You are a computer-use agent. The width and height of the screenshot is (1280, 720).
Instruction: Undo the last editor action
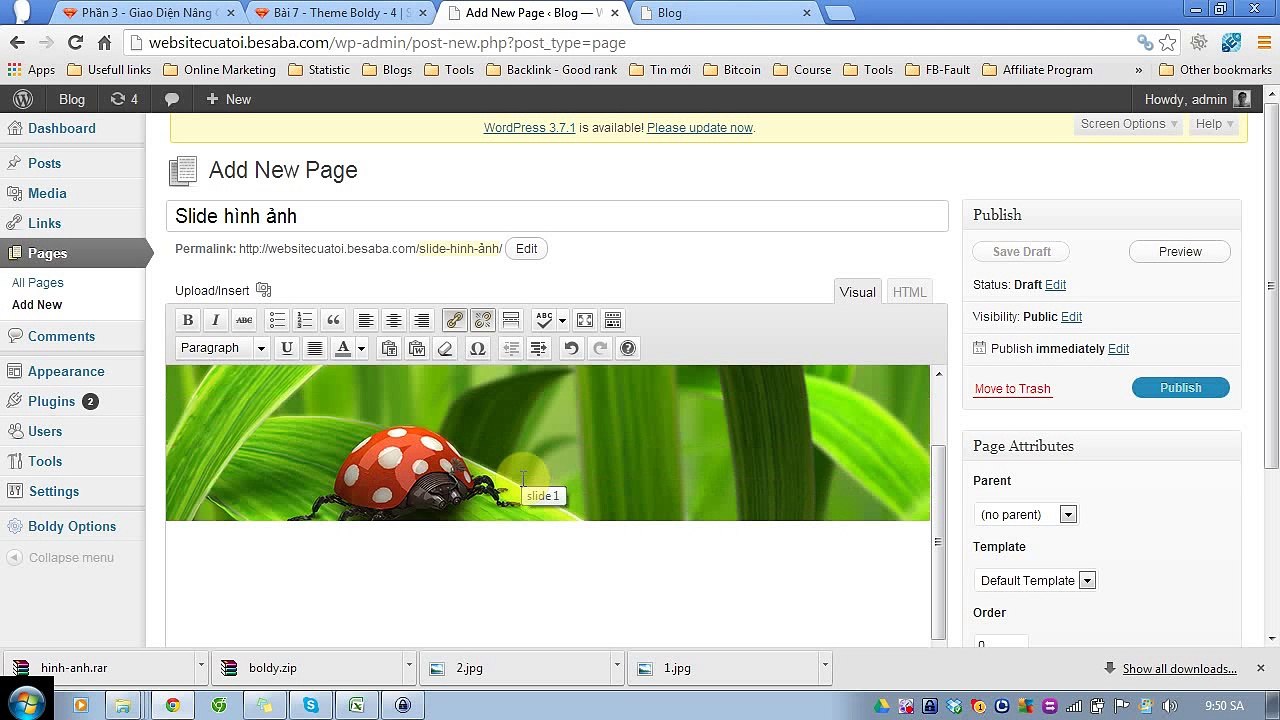[x=571, y=348]
